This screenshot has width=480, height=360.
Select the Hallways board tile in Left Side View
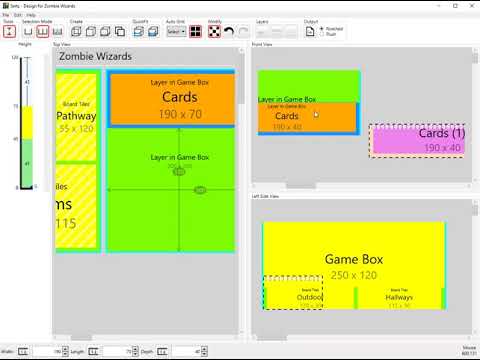[x=399, y=297]
